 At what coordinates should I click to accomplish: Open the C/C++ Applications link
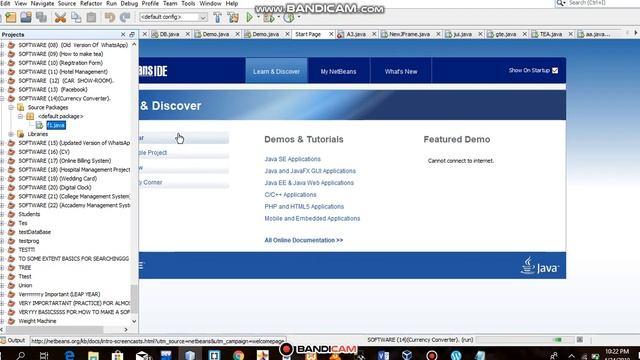click(x=290, y=195)
